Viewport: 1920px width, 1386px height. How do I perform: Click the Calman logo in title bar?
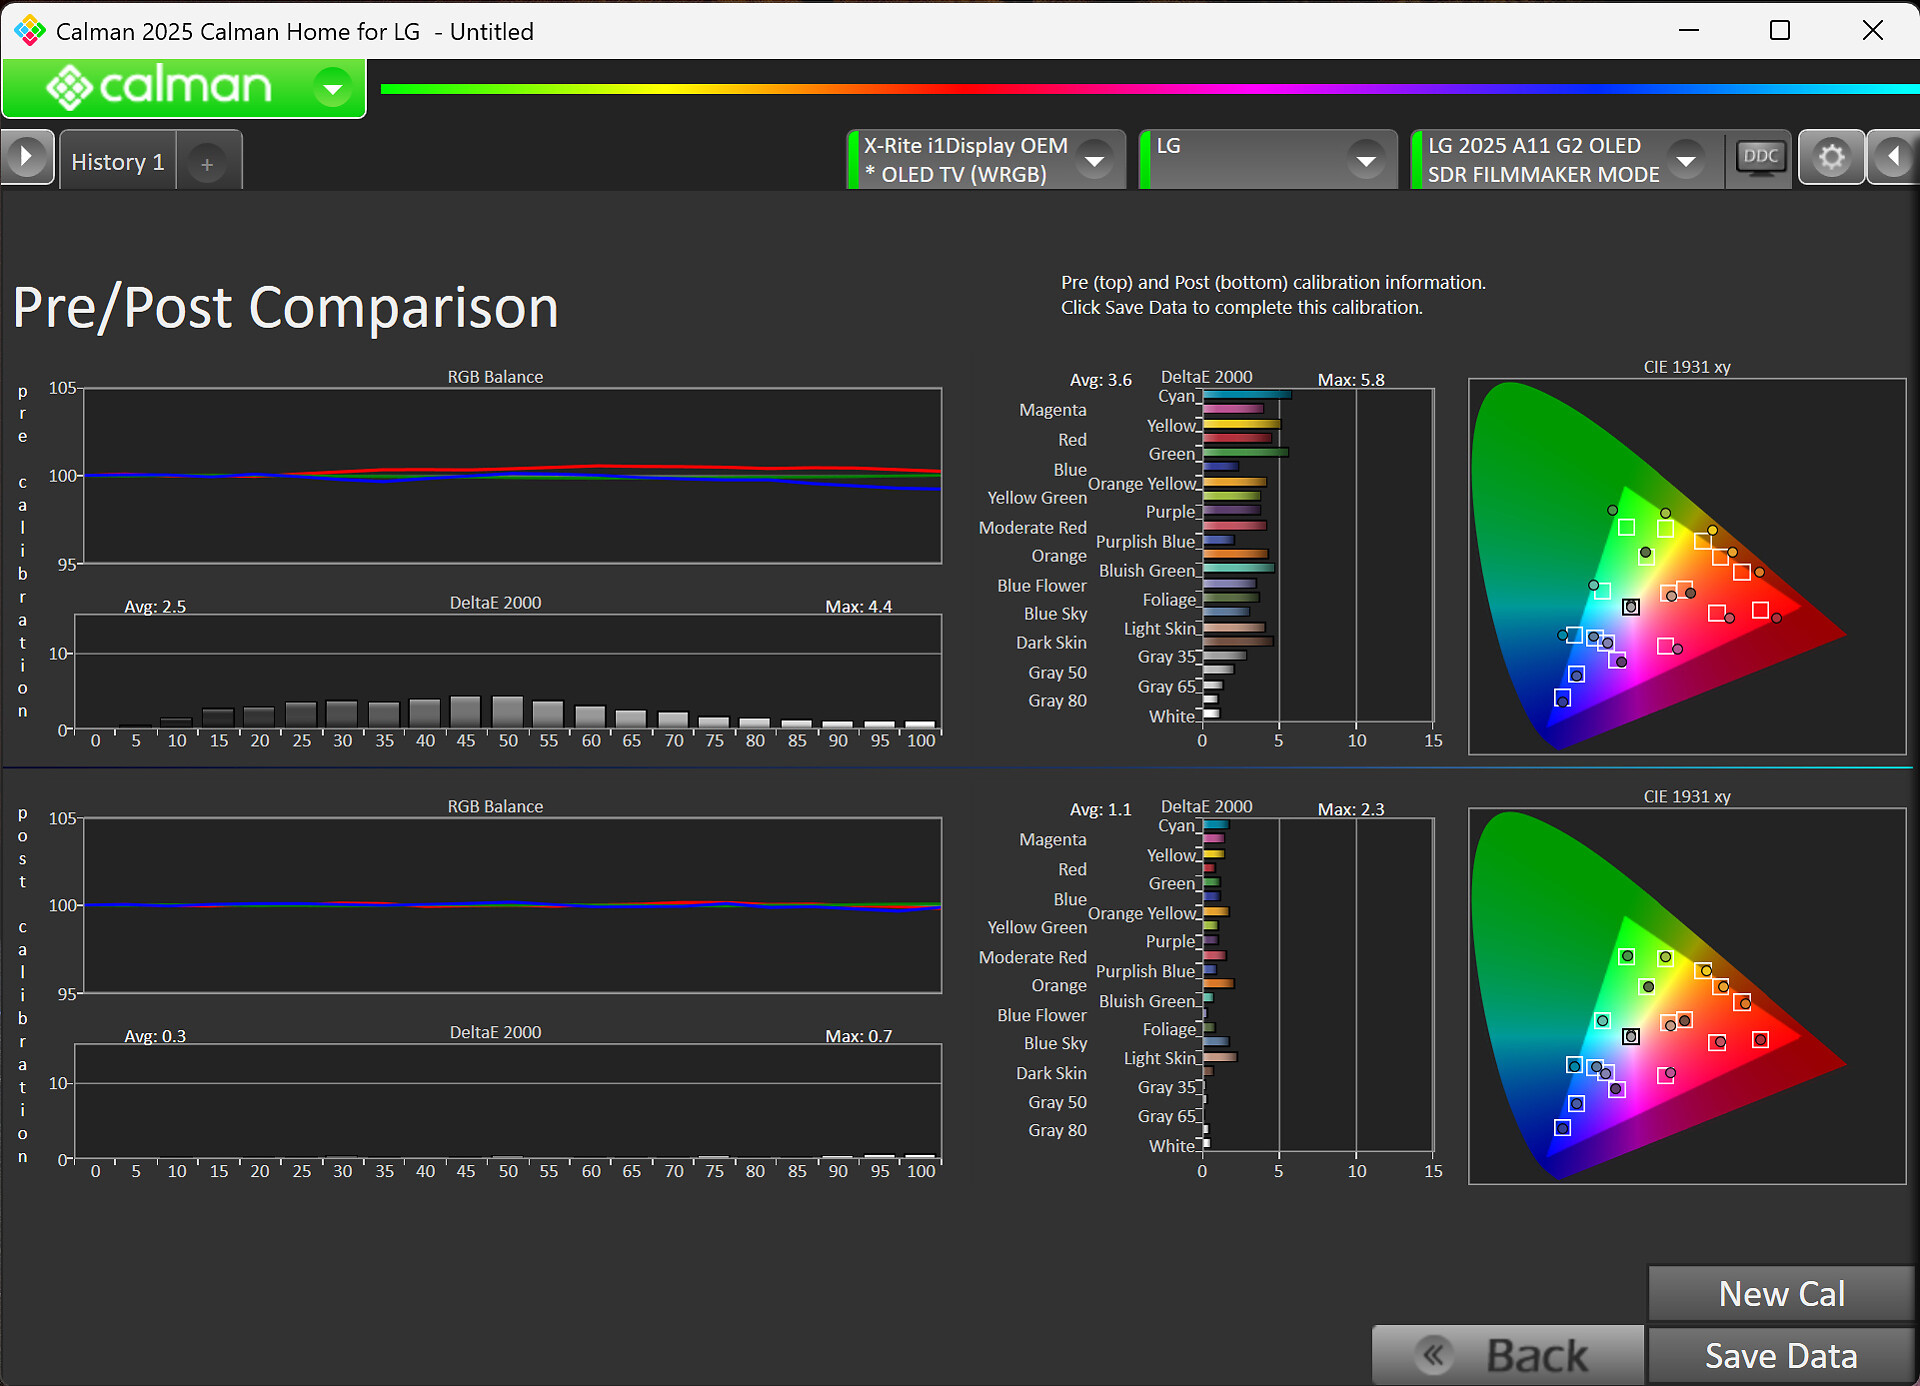(29, 31)
